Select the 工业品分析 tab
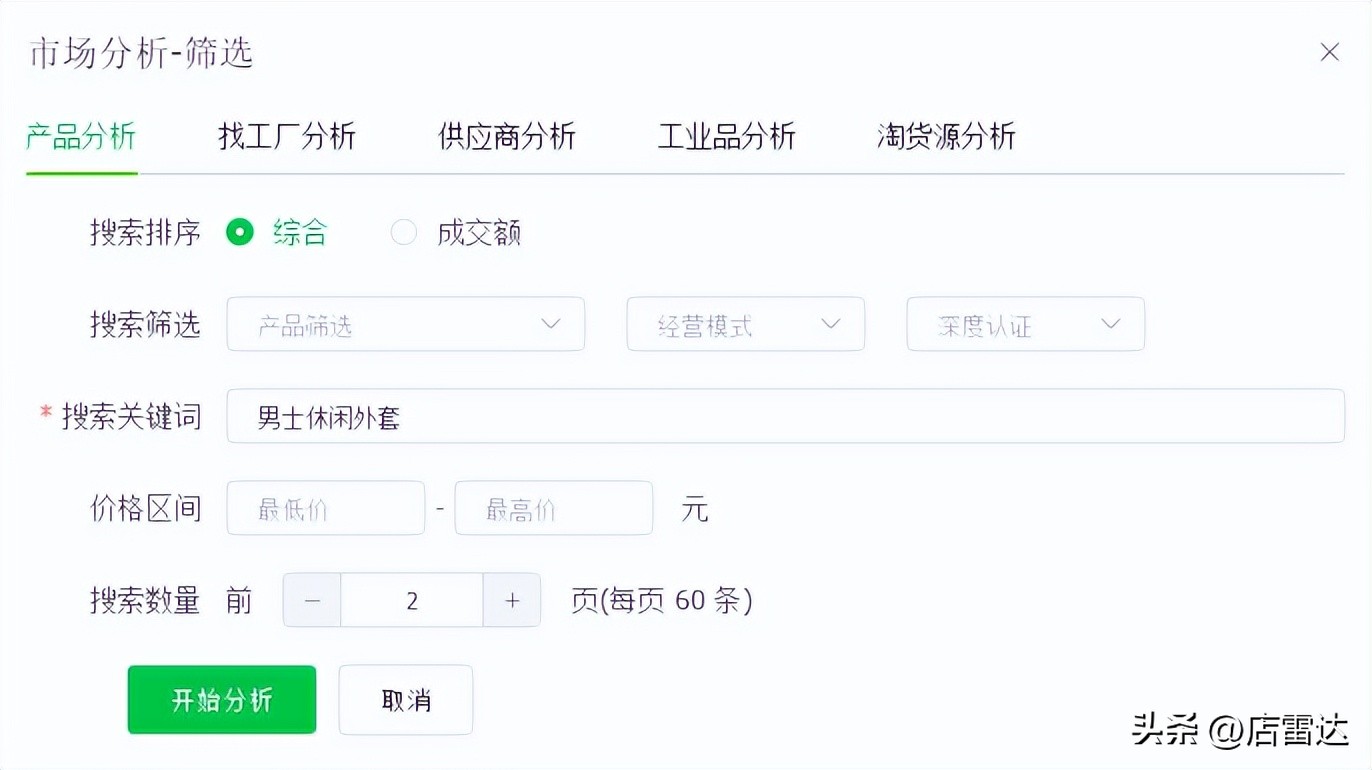This screenshot has height=770, width=1372. tap(726, 137)
